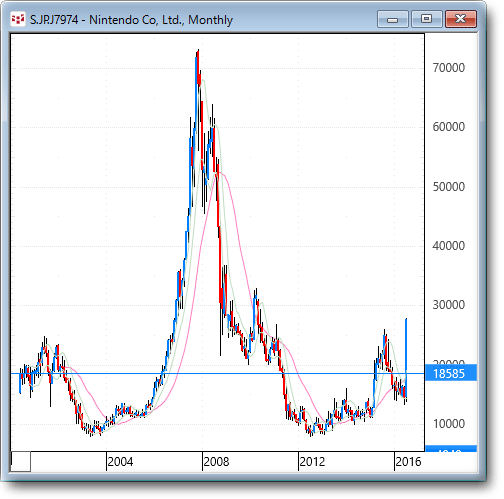Viewport: 504px width, 499px height.
Task: Click the chart window app icon
Action: (x=17, y=19)
